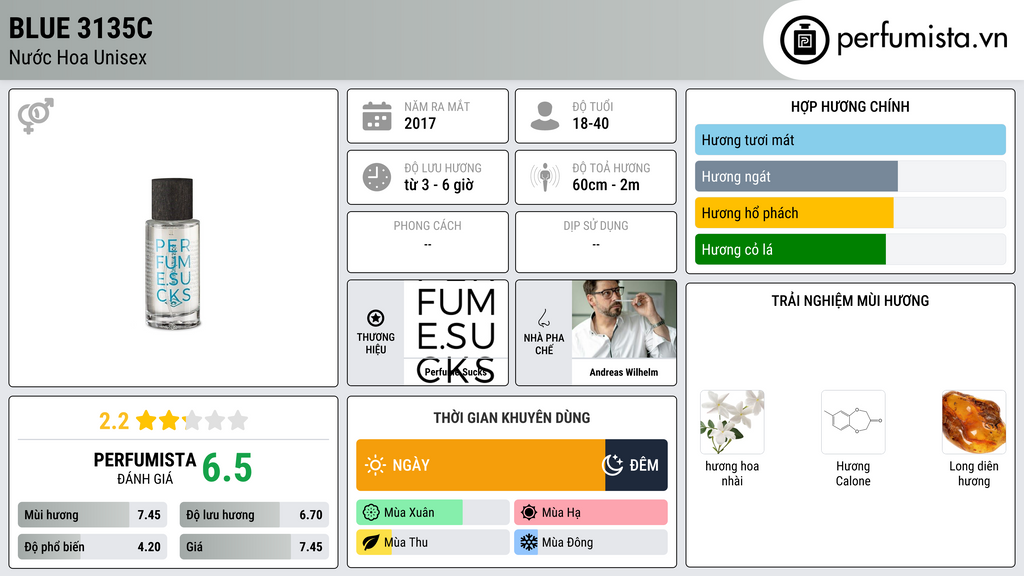Click the Mùa Thu season bar
1024x576 pixels.
433,542
